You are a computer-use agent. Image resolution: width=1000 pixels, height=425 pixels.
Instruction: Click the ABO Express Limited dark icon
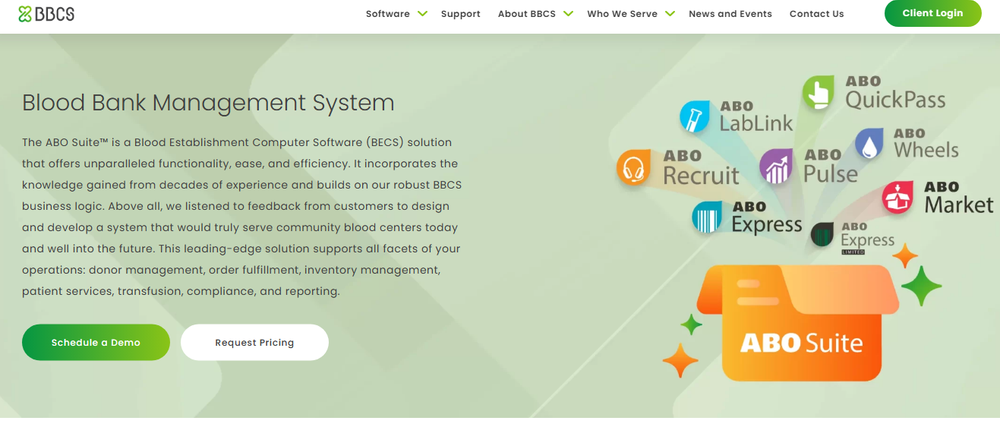822,235
